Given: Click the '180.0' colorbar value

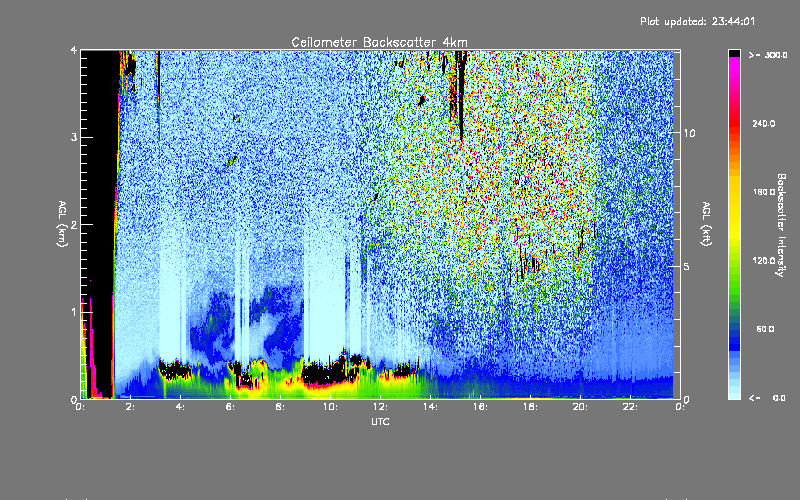Looking at the screenshot, I should (764, 192).
